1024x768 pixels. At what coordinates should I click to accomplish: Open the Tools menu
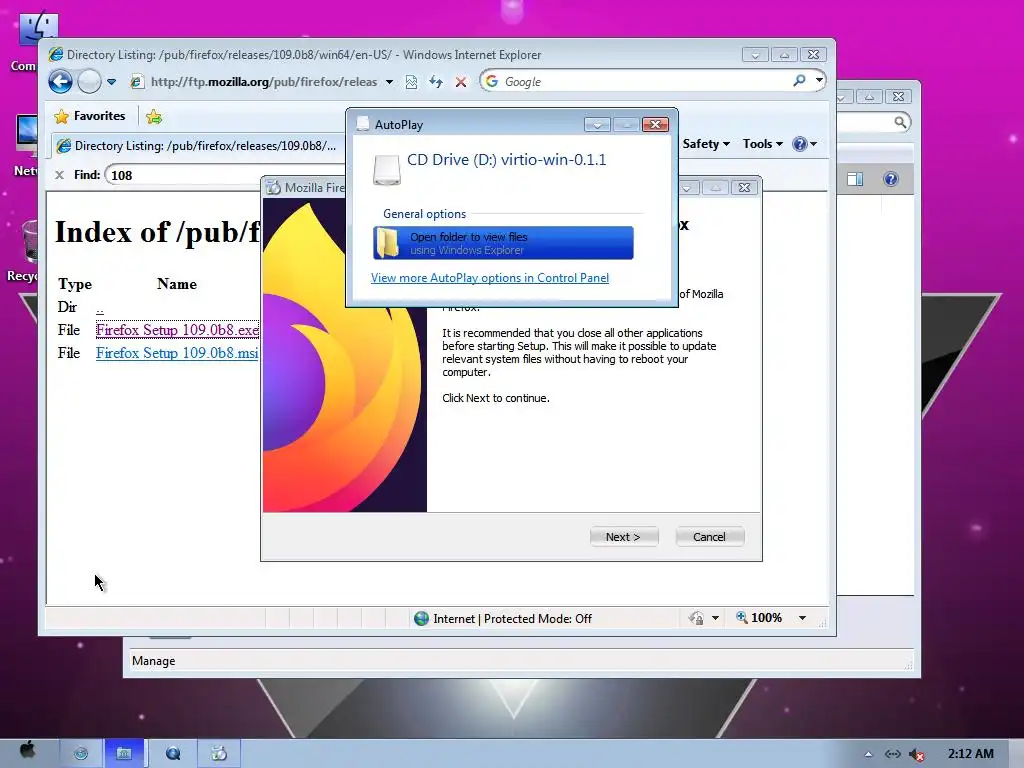tap(762, 144)
